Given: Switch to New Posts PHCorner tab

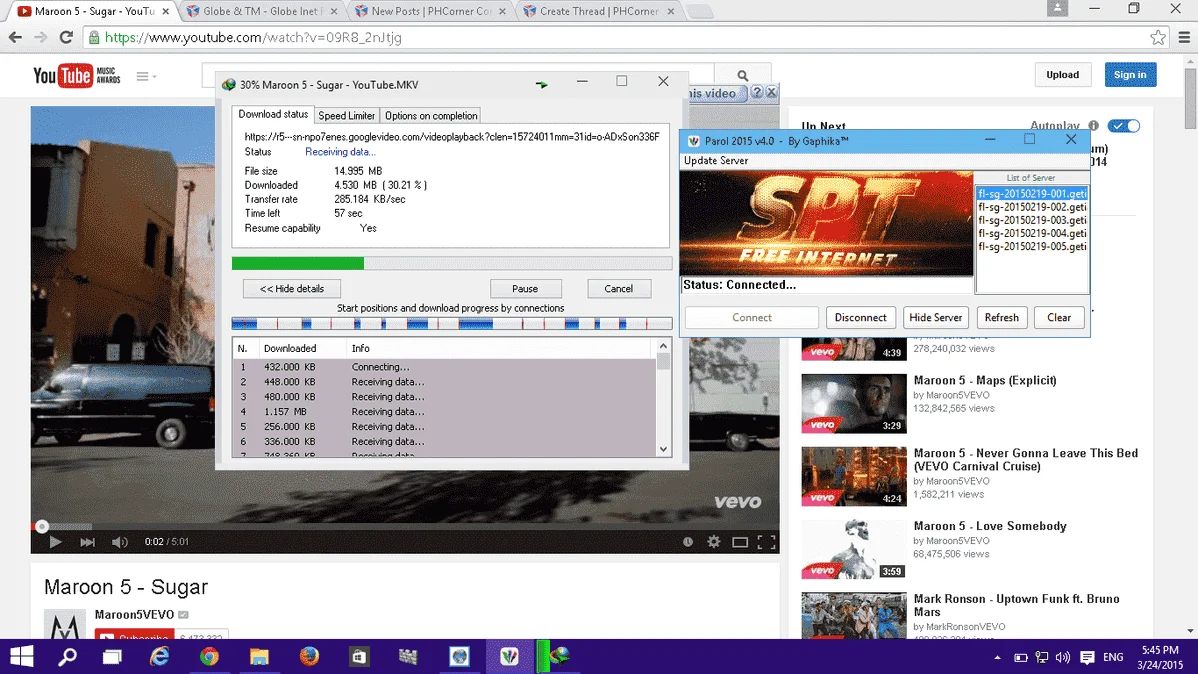Looking at the screenshot, I should [x=430, y=11].
